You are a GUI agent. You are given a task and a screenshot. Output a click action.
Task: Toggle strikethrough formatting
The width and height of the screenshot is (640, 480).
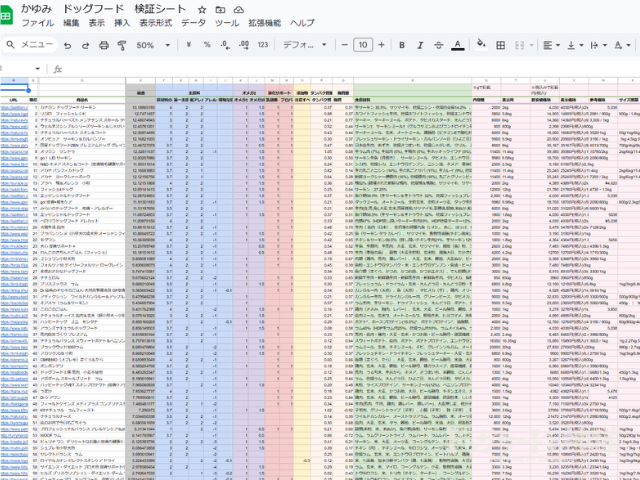click(x=438, y=45)
